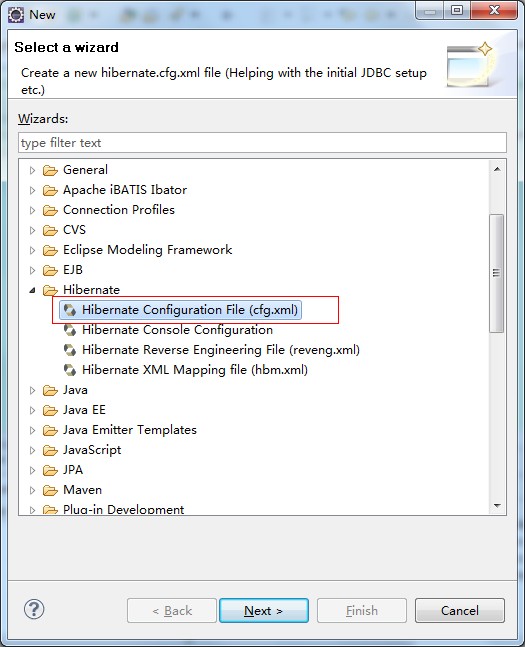The width and height of the screenshot is (525, 647).
Task: Select the JavaScript wizard category
Action: [92, 450]
